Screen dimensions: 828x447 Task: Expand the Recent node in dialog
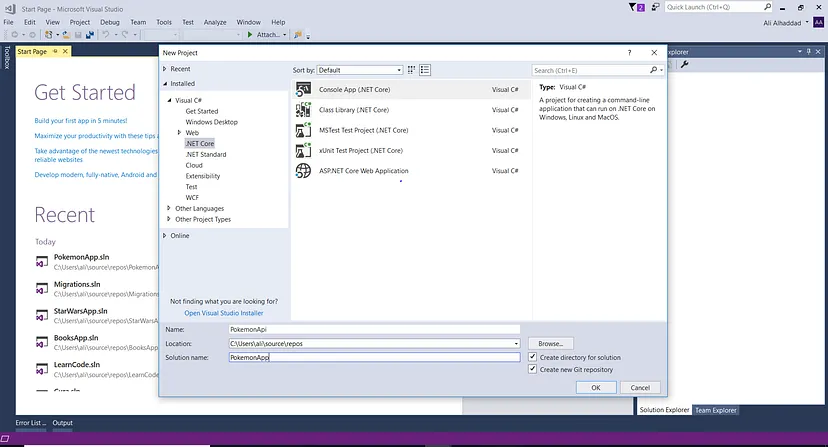[165, 69]
